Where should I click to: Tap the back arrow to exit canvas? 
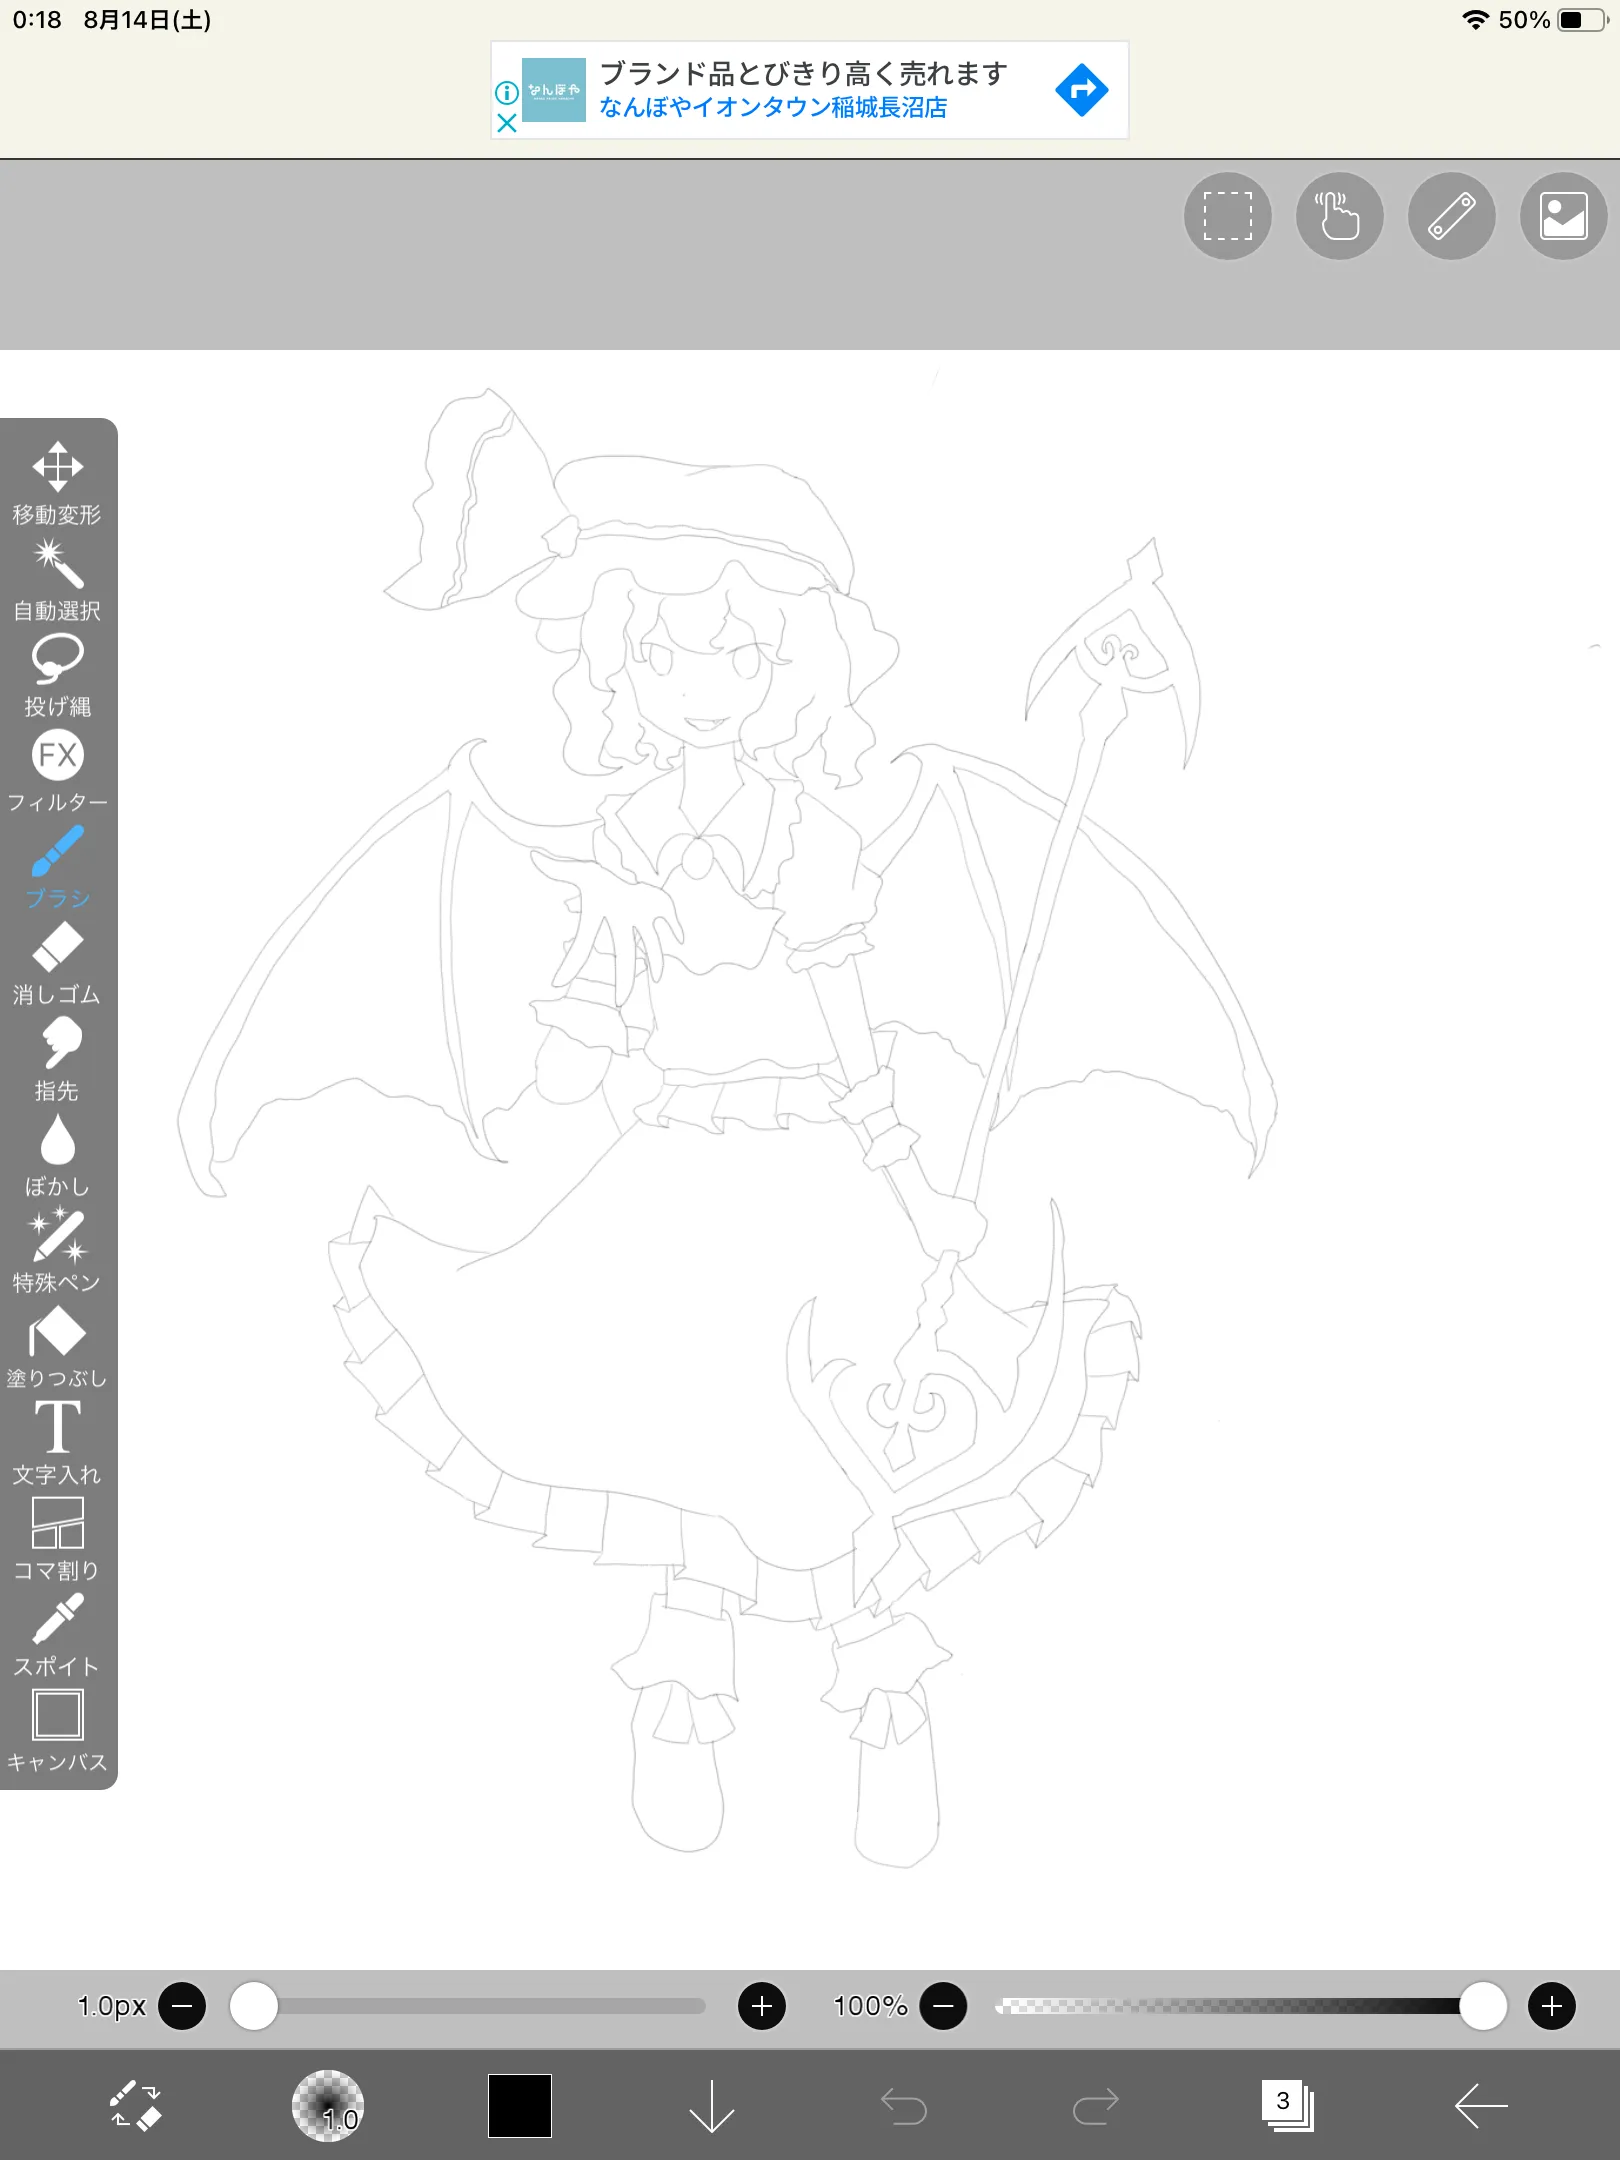[1481, 2106]
